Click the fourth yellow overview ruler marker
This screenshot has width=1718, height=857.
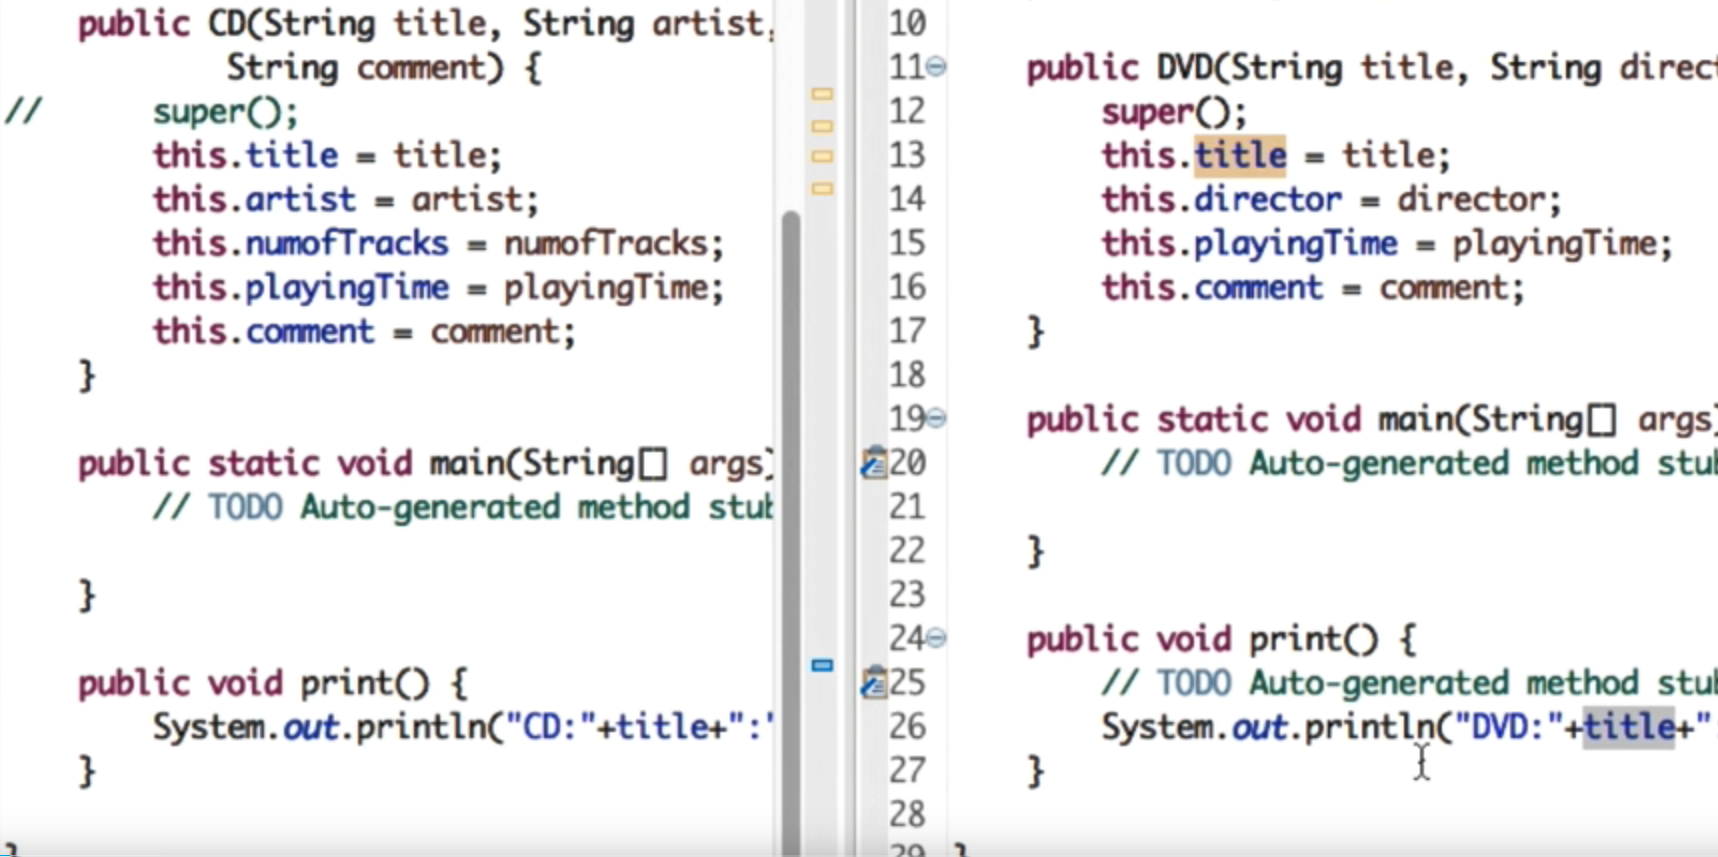(x=822, y=188)
